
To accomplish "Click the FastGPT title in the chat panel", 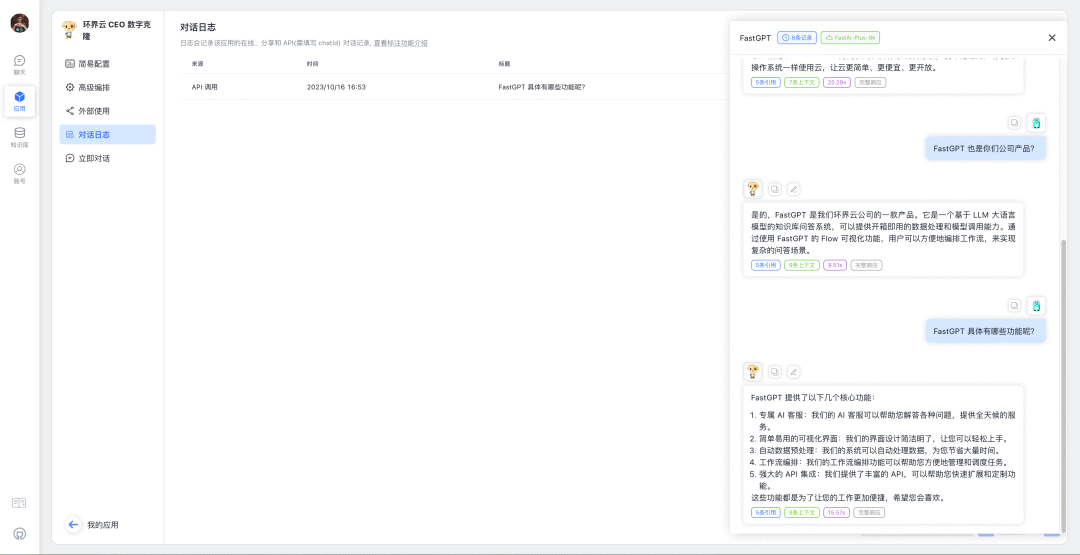I will click(x=755, y=38).
